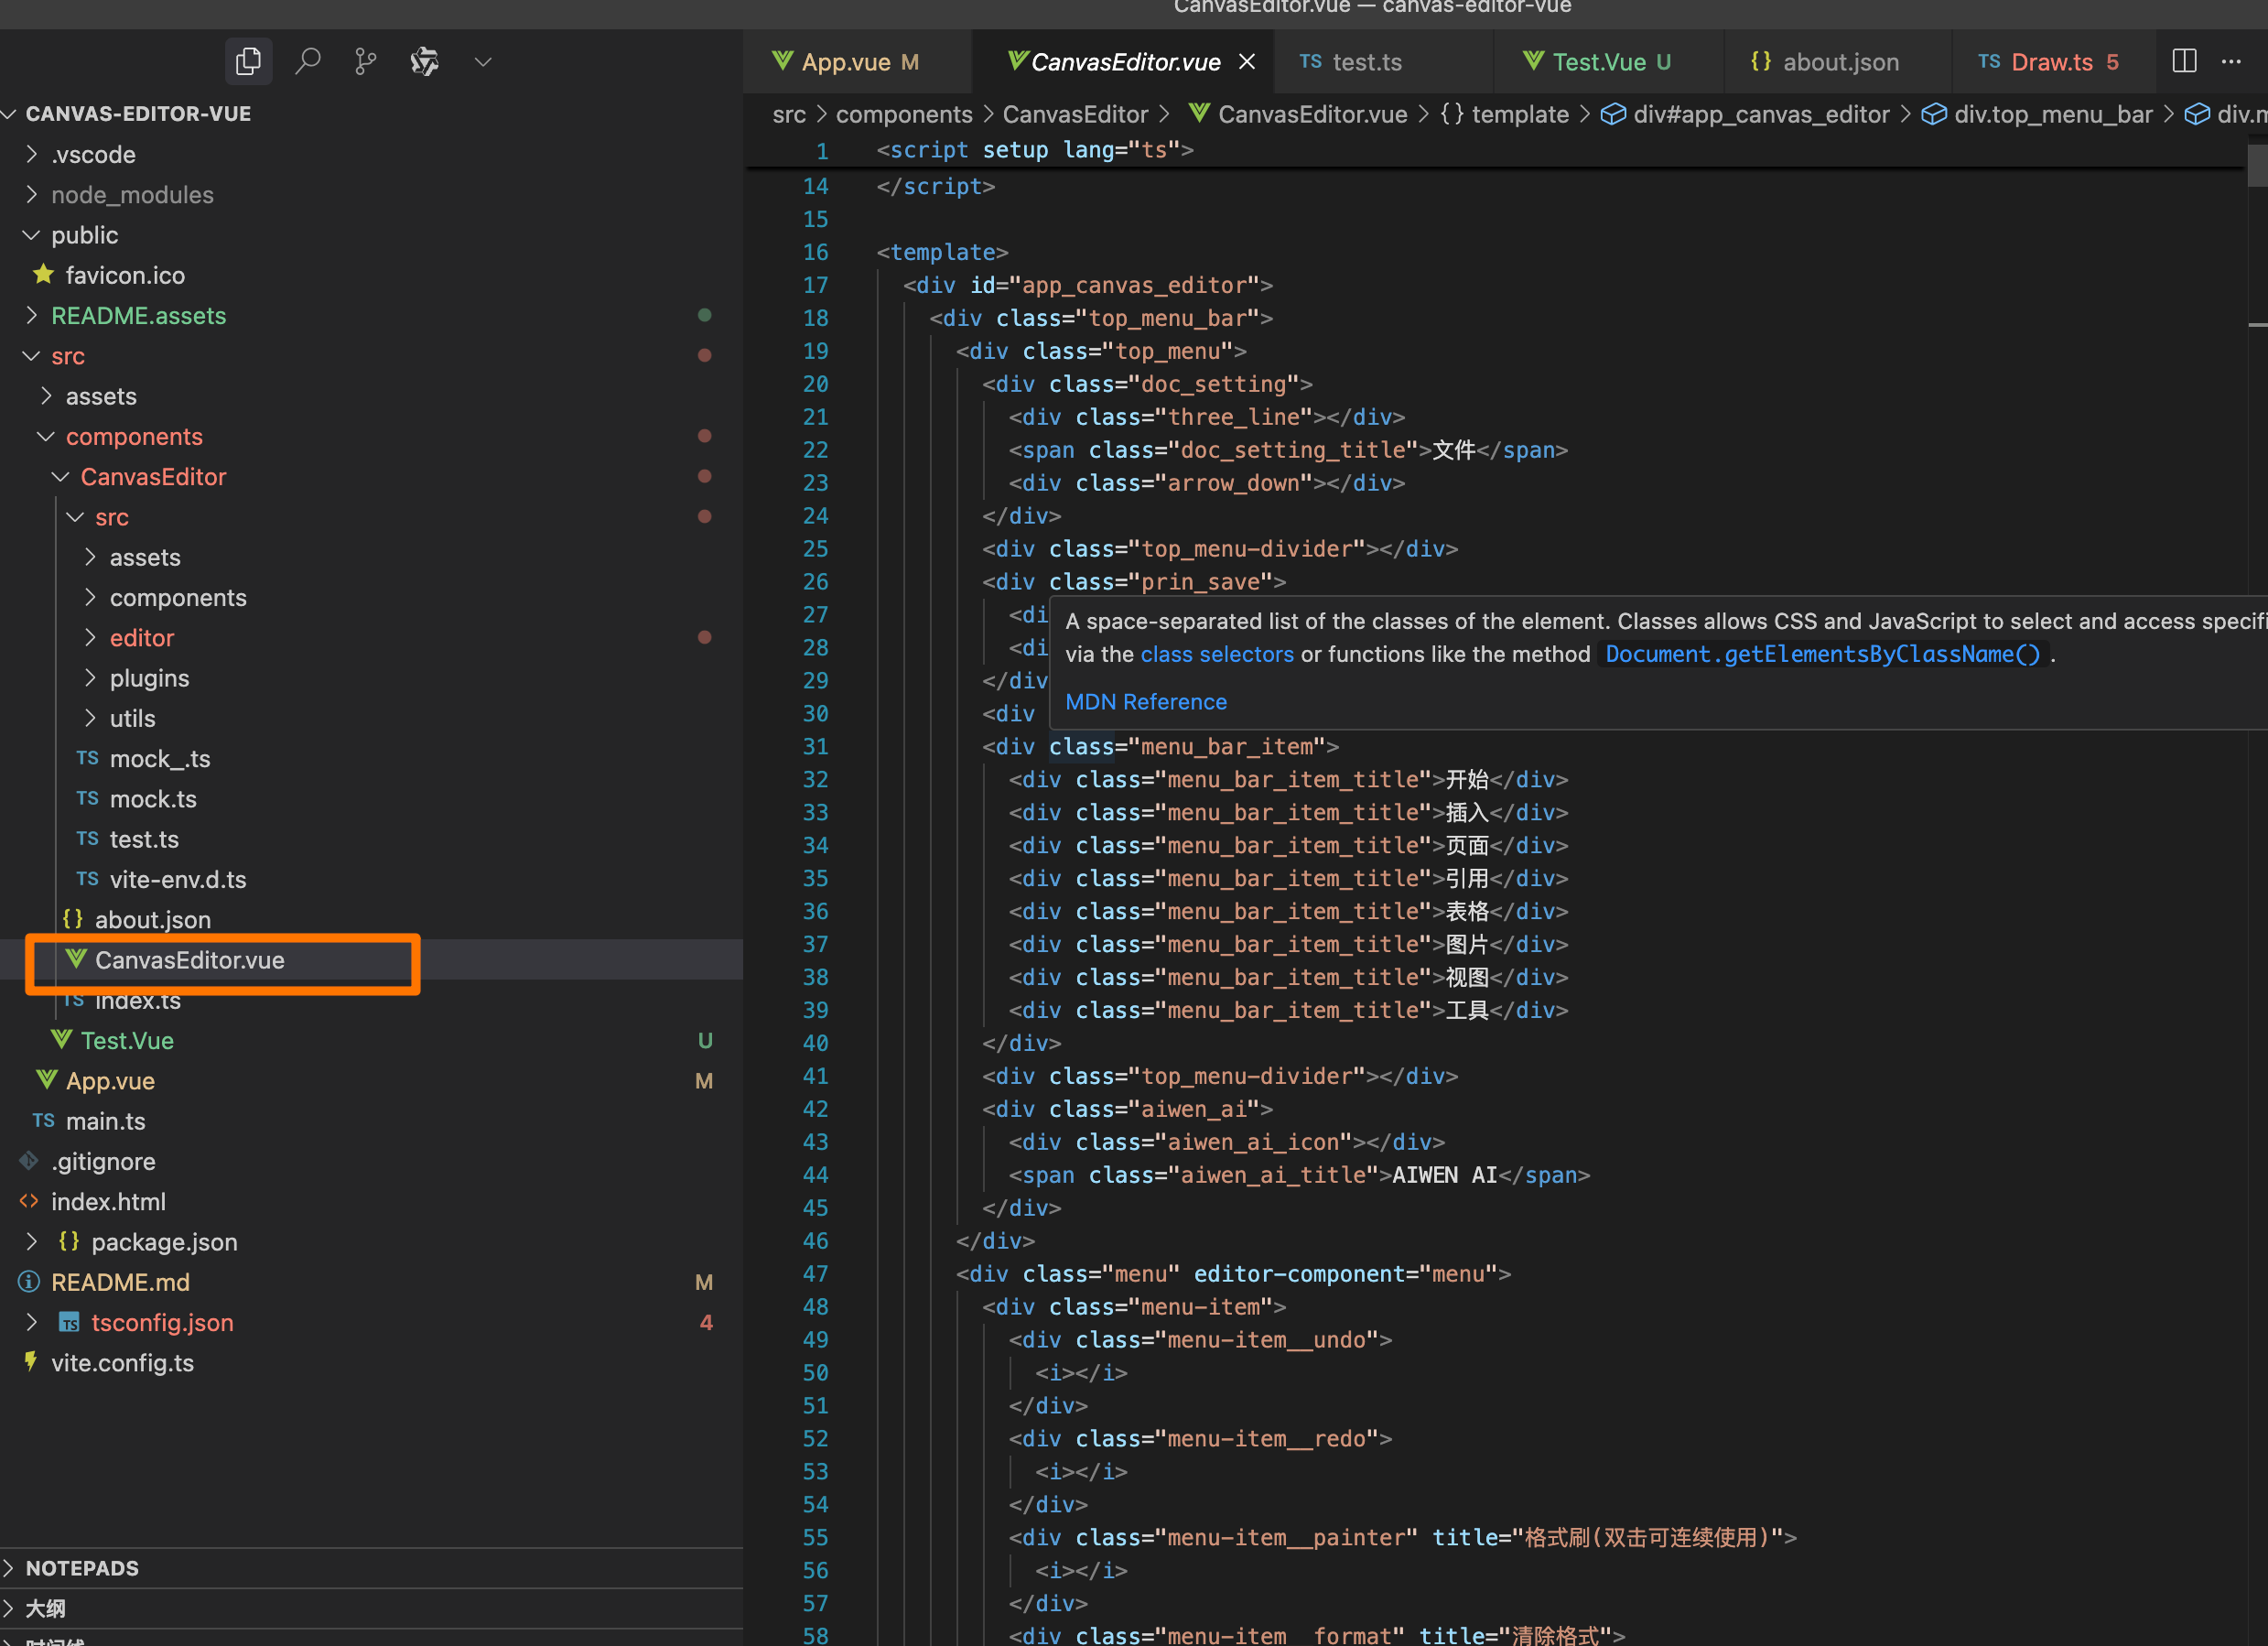Follow the MDN Reference link

coord(1146,702)
